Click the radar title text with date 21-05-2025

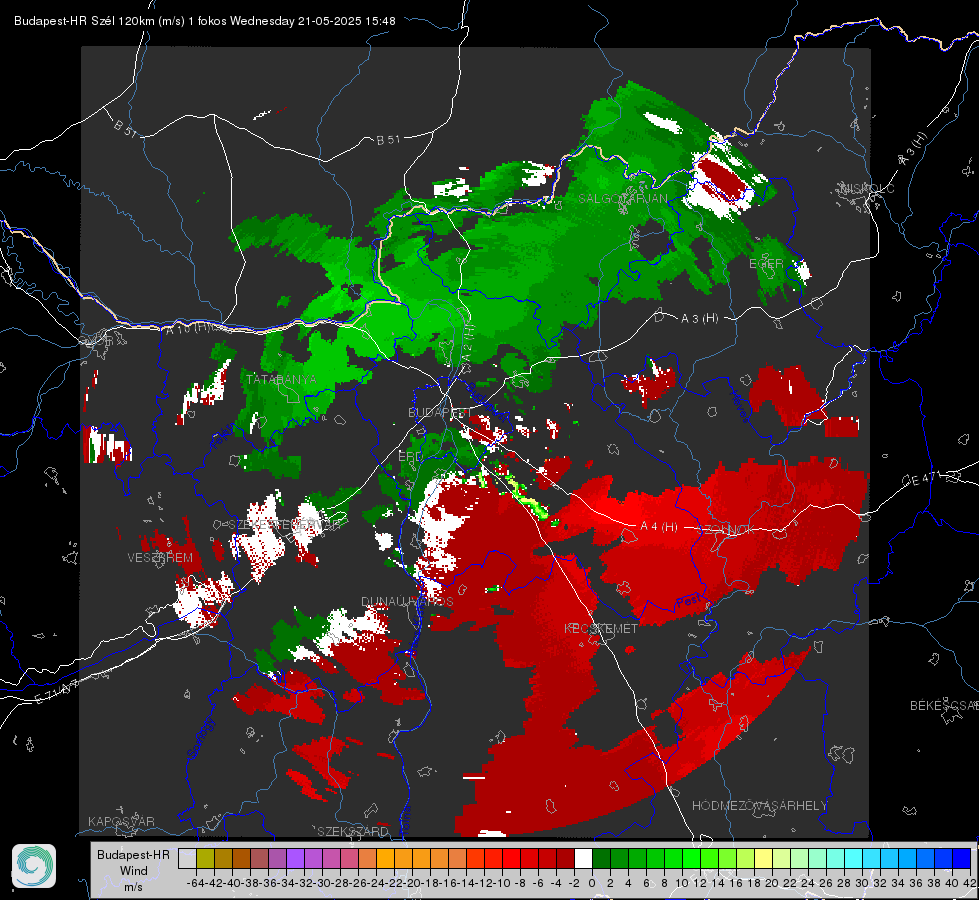pyautogui.click(x=204, y=21)
